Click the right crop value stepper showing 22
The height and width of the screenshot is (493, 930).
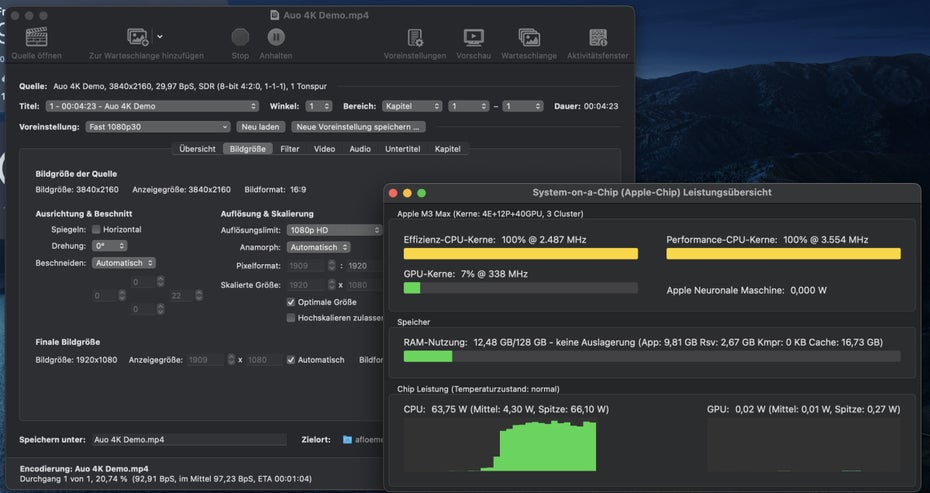pyautogui.click(x=199, y=295)
